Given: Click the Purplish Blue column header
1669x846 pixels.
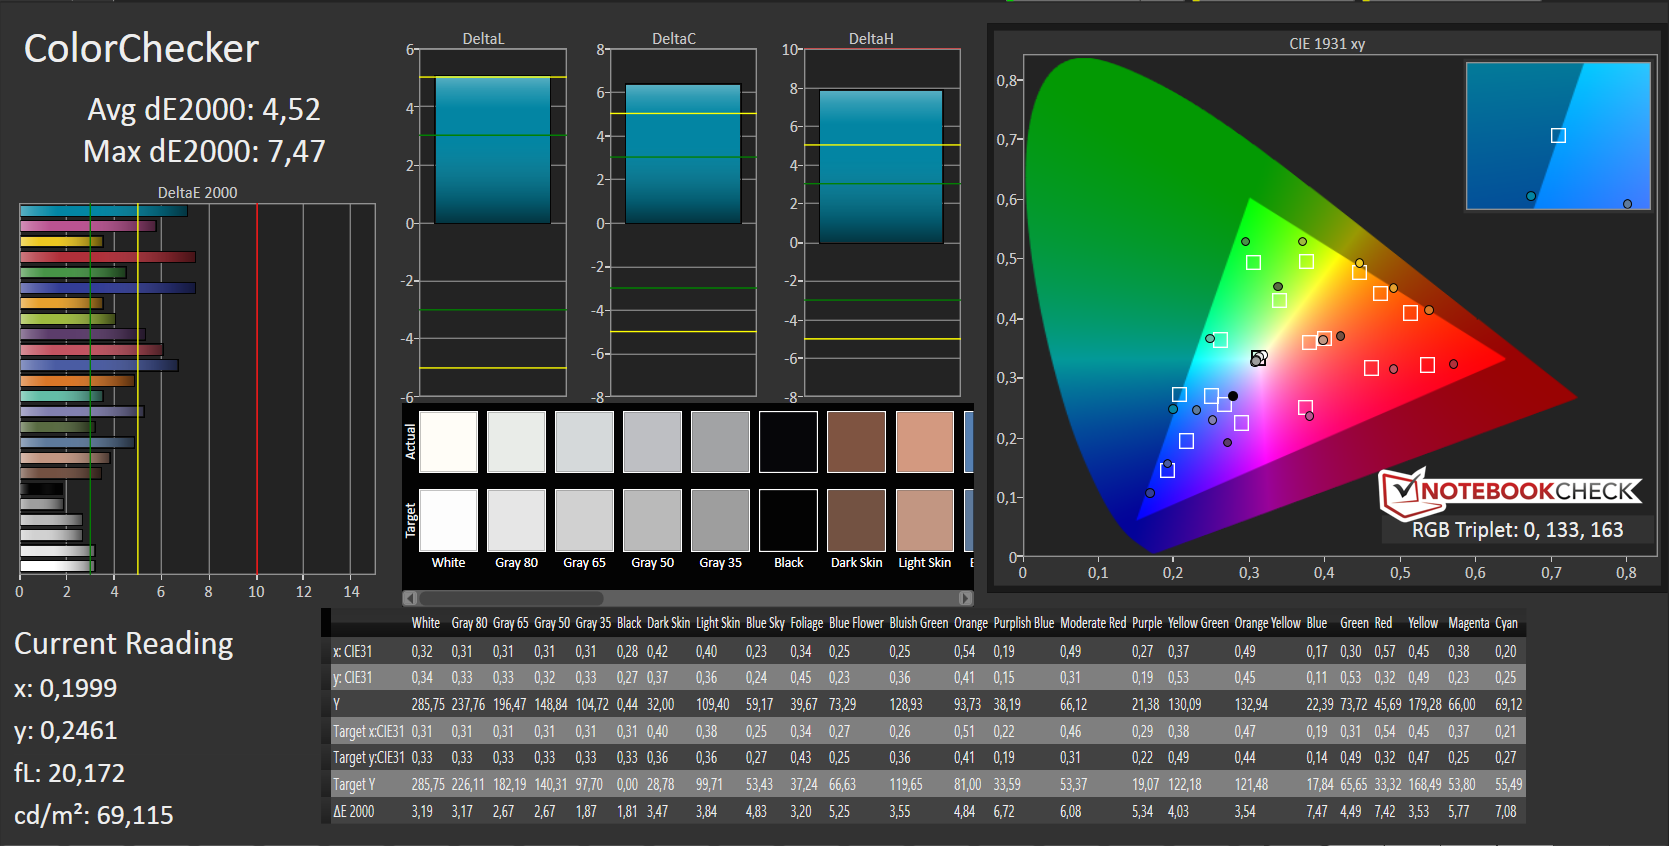Looking at the screenshot, I should (1023, 623).
